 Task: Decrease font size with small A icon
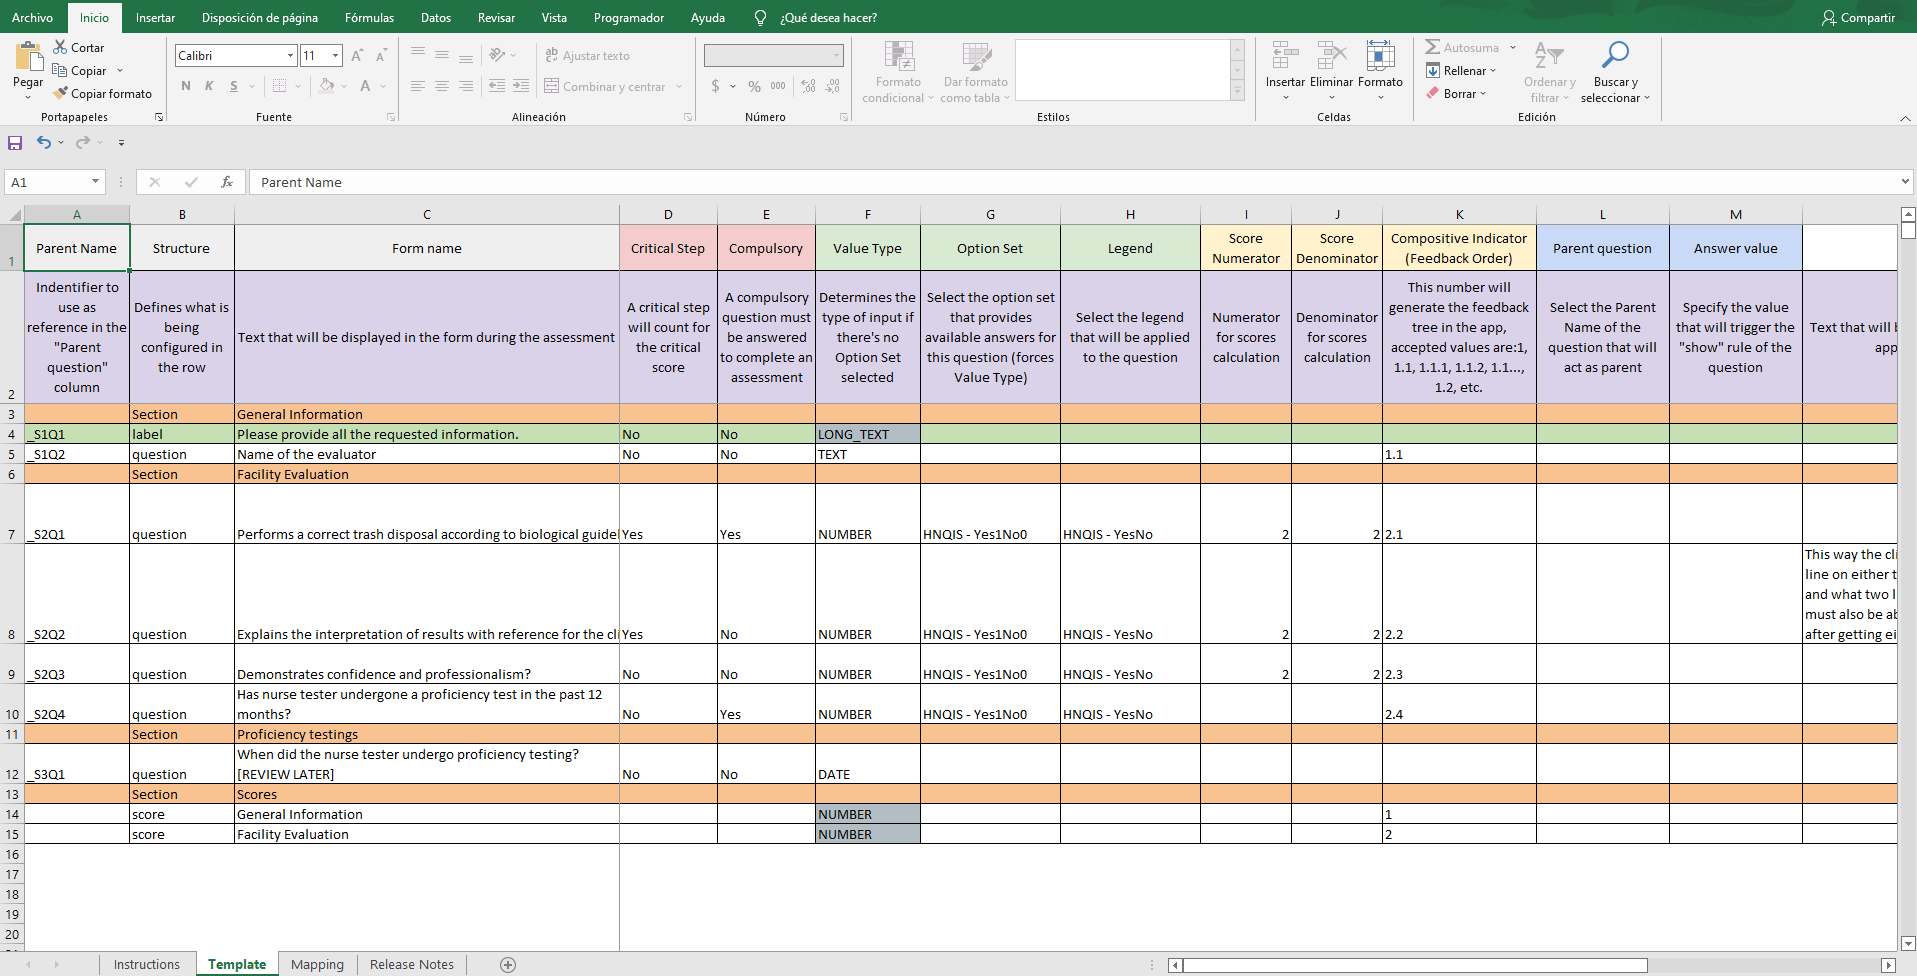click(381, 56)
